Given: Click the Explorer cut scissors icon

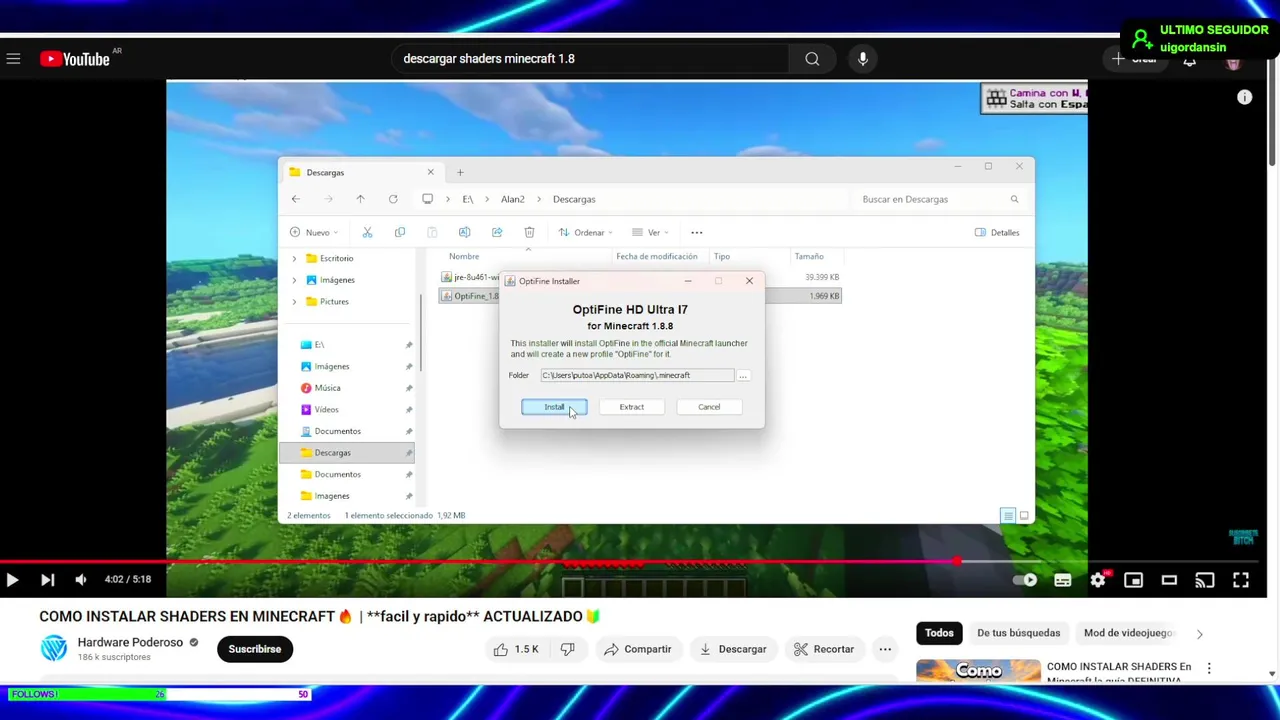Looking at the screenshot, I should pyautogui.click(x=367, y=232).
